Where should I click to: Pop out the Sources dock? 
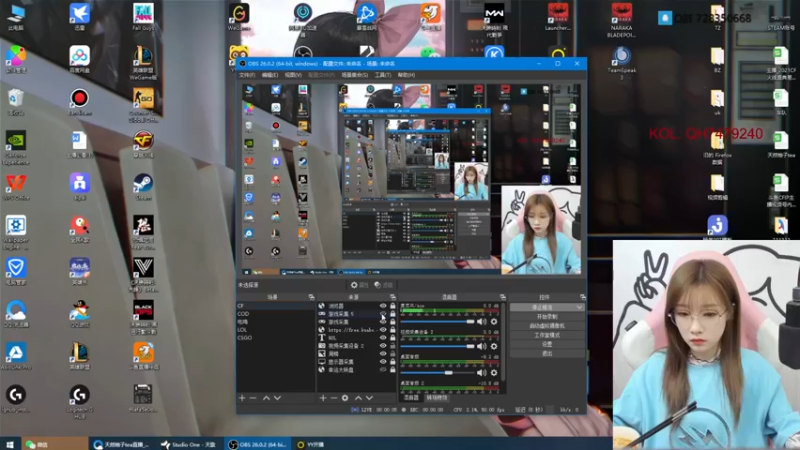pyautogui.click(x=392, y=297)
